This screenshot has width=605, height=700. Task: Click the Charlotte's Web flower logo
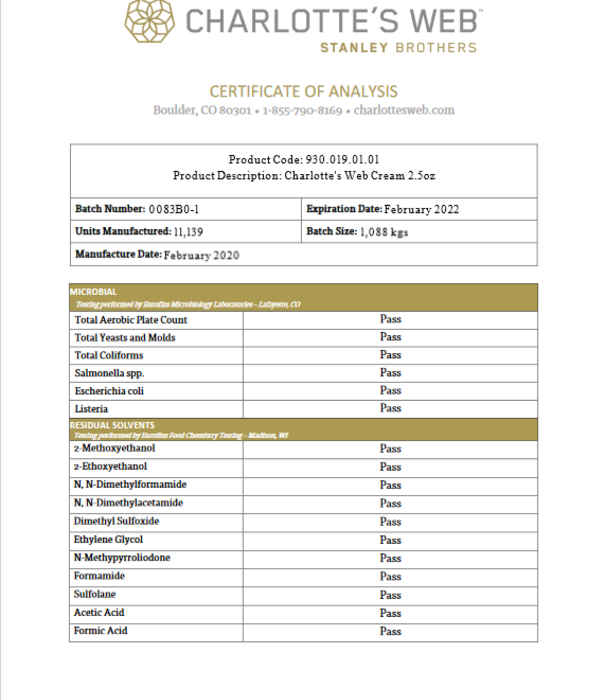coord(150,21)
